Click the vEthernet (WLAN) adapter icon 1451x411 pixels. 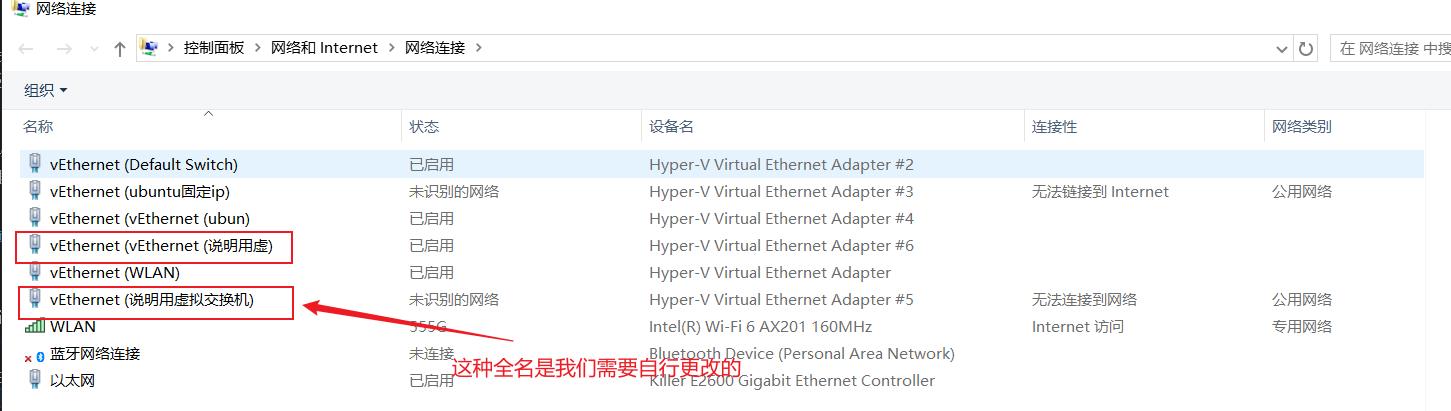click(36, 272)
